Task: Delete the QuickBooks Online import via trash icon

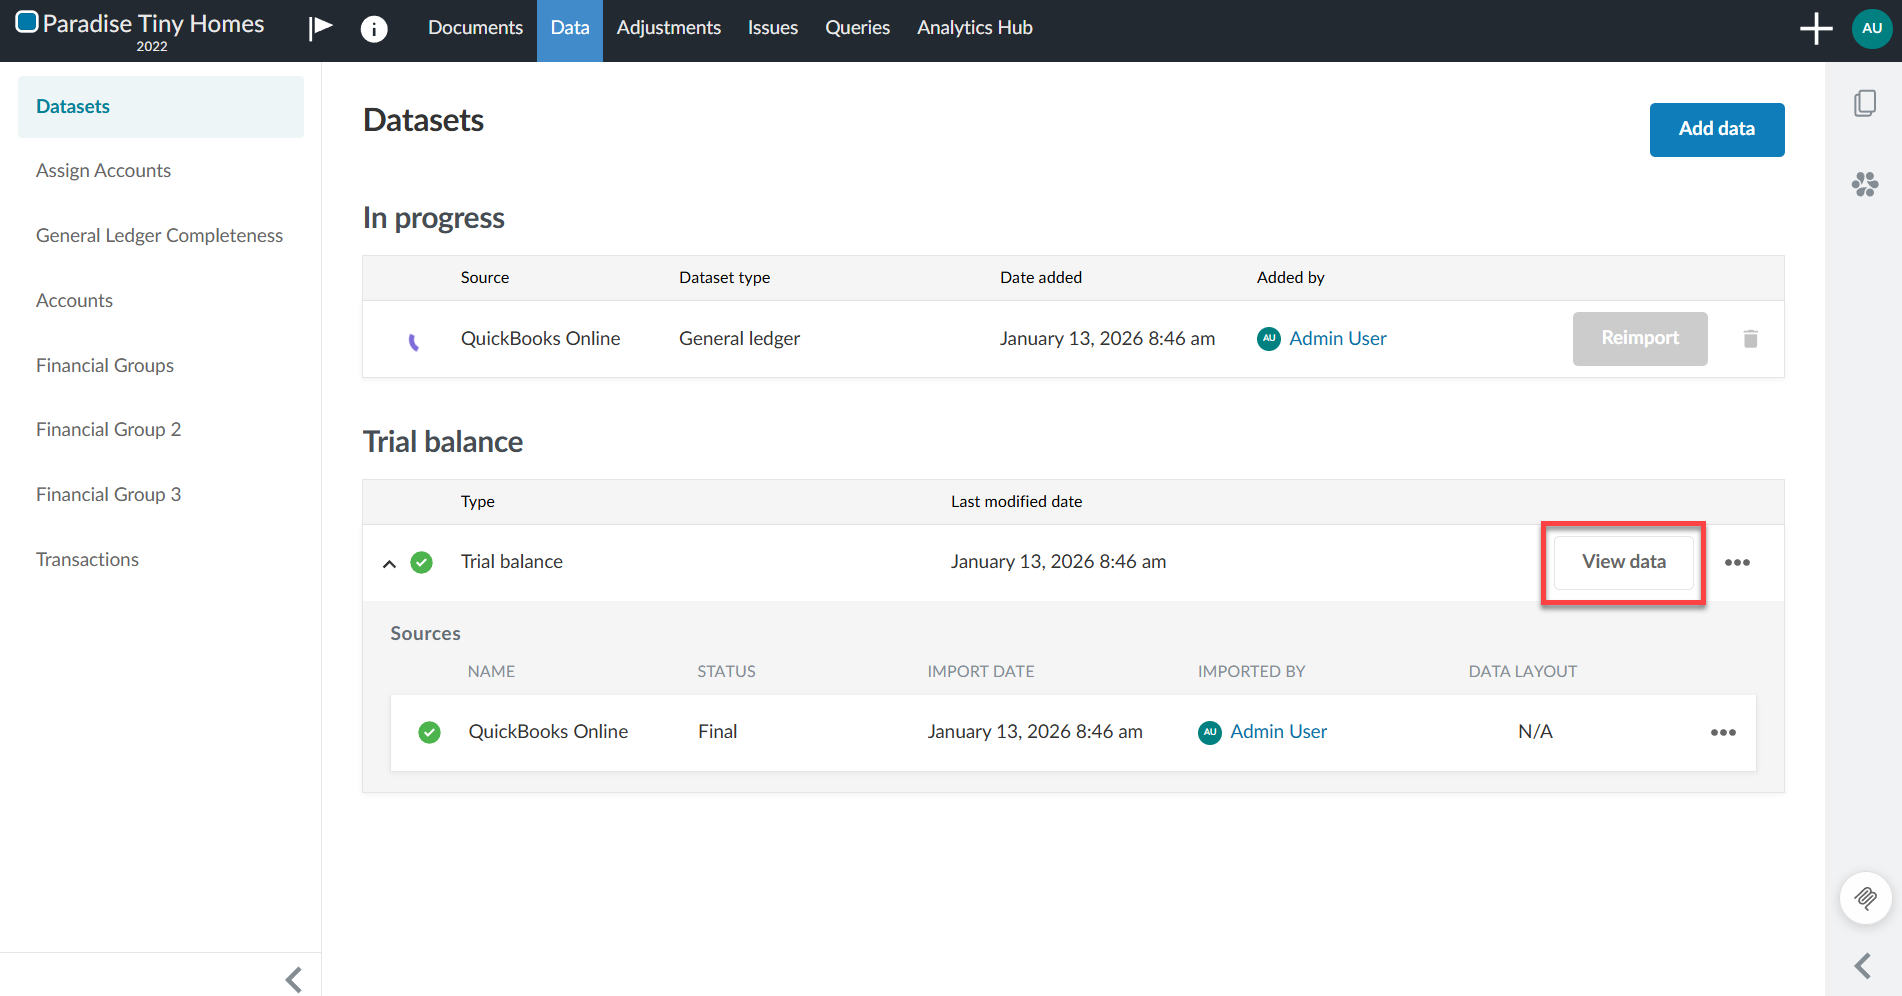Action: click(x=1750, y=339)
